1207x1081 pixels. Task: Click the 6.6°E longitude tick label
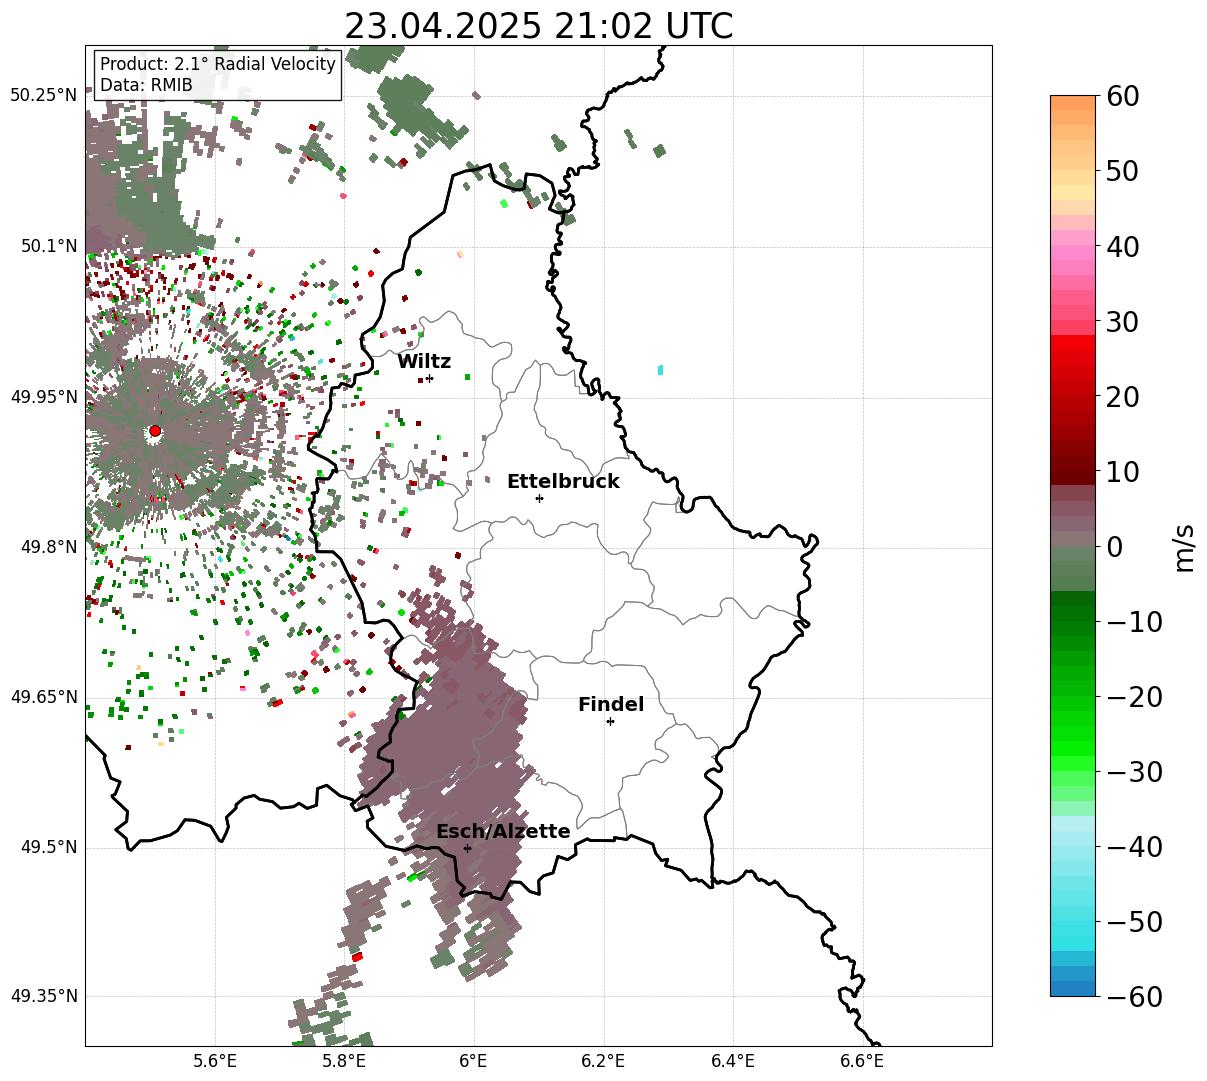[861, 1062]
